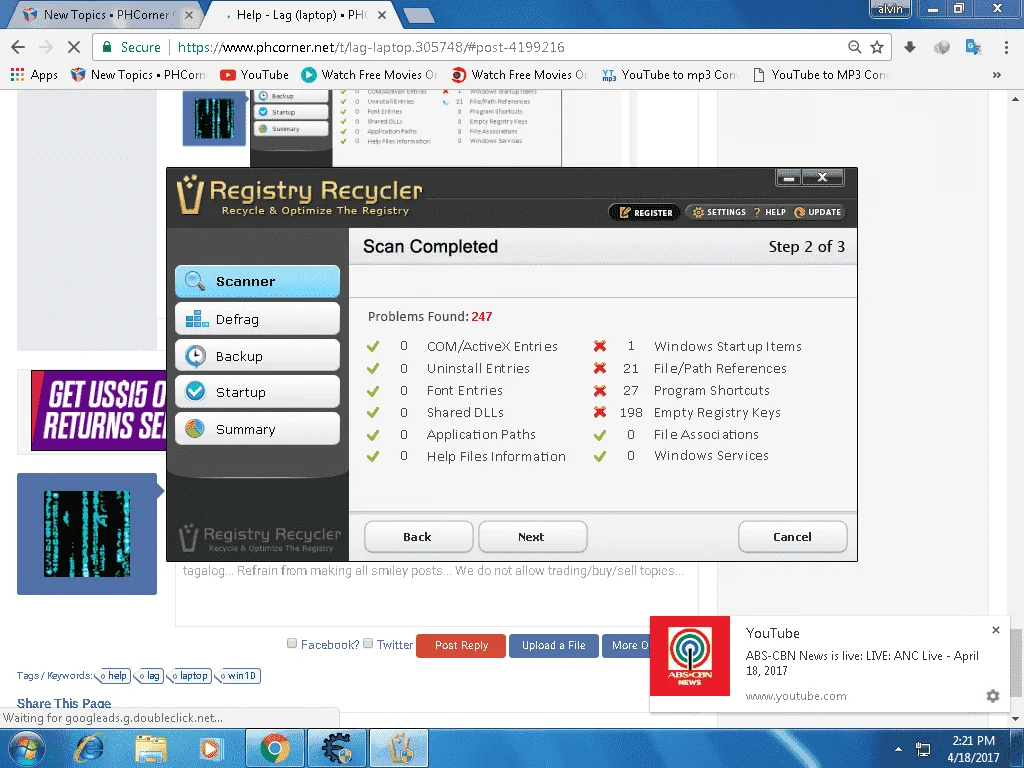Stop loading the page
The height and width of the screenshot is (768, 1024).
click(74, 47)
